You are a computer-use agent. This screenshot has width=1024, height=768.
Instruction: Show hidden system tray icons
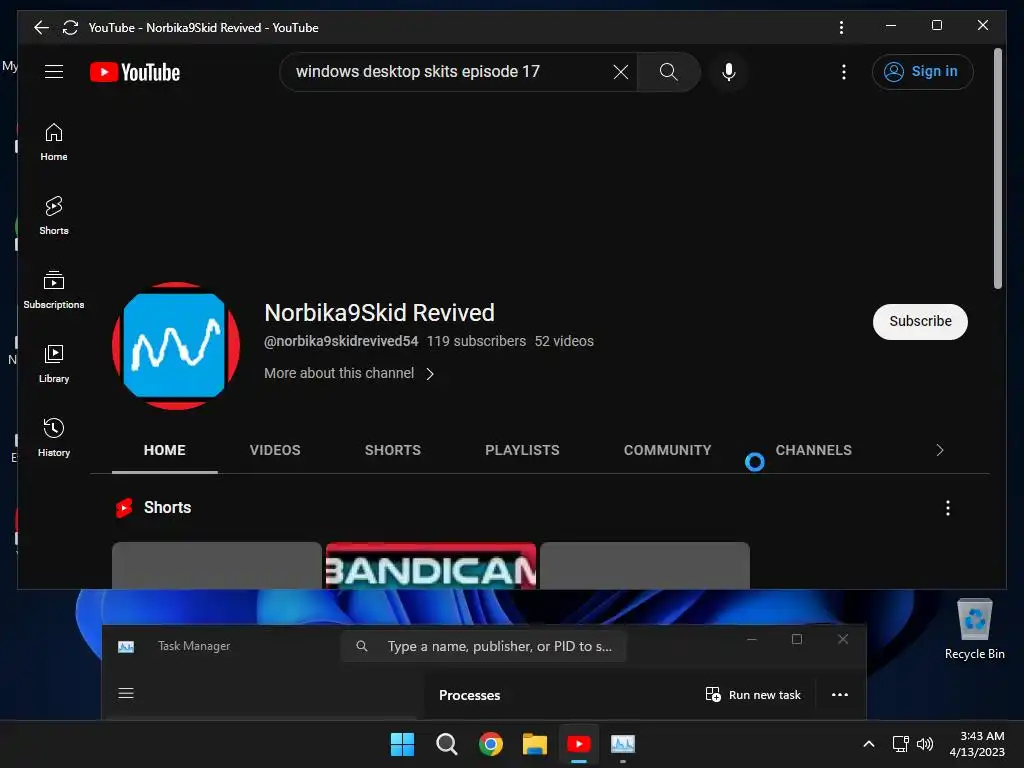pyautogui.click(x=869, y=744)
